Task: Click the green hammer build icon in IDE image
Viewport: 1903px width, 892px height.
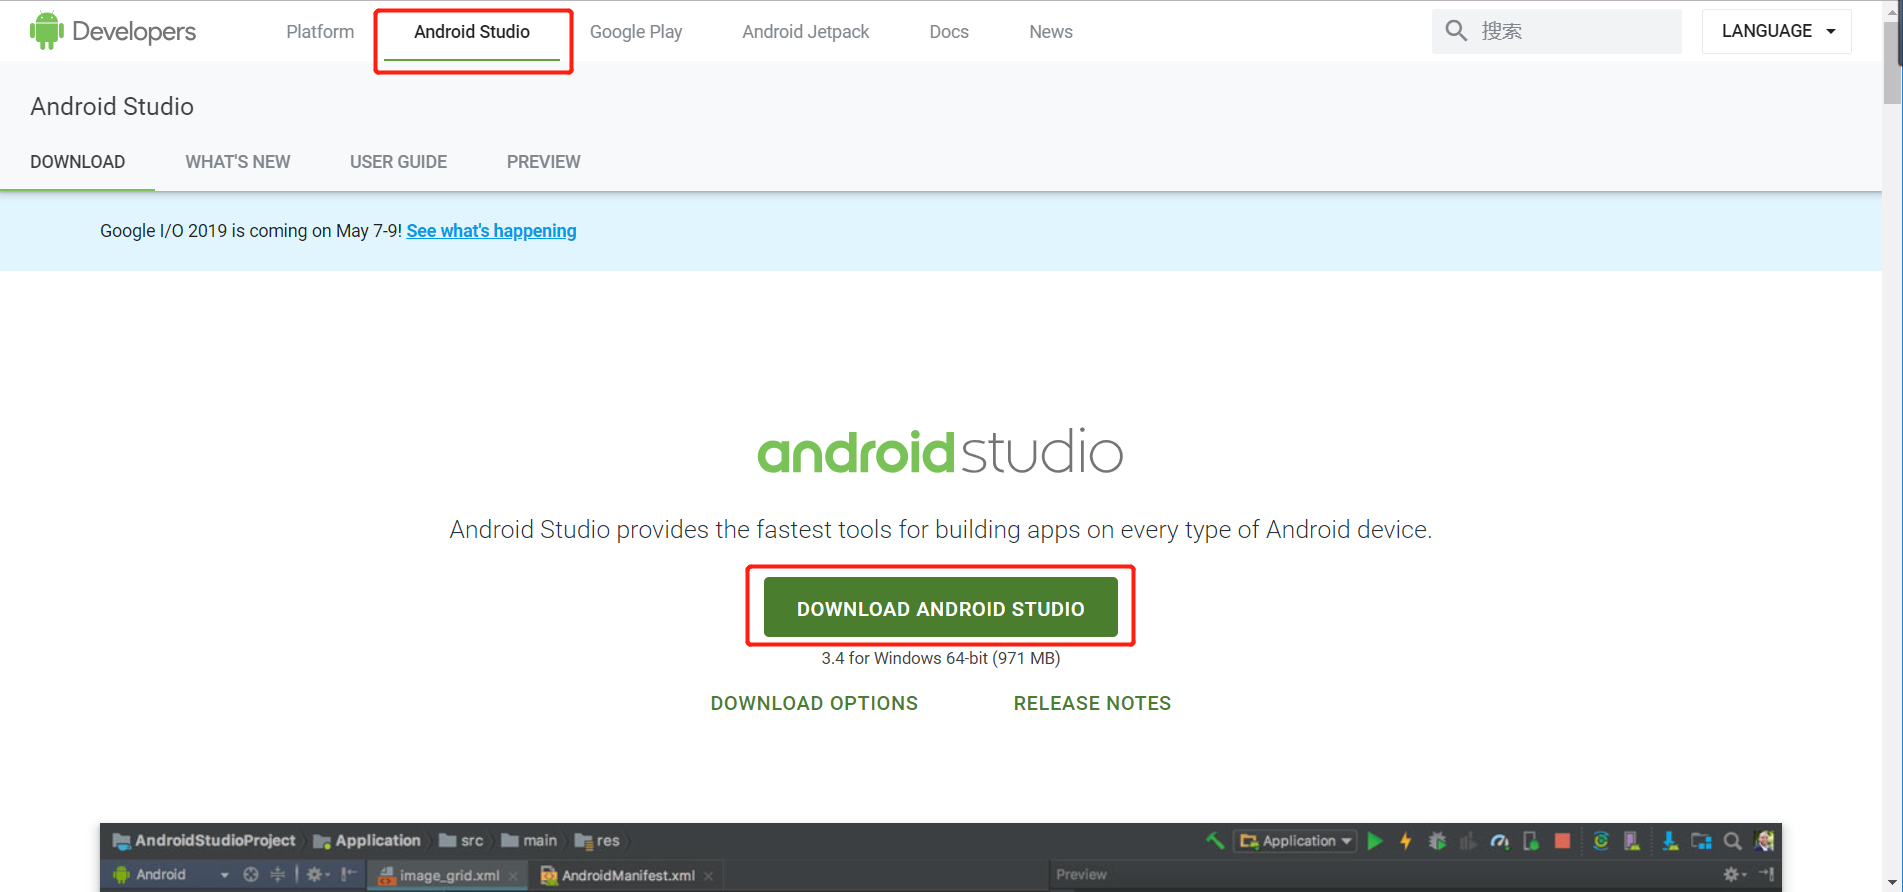Action: [x=1215, y=841]
